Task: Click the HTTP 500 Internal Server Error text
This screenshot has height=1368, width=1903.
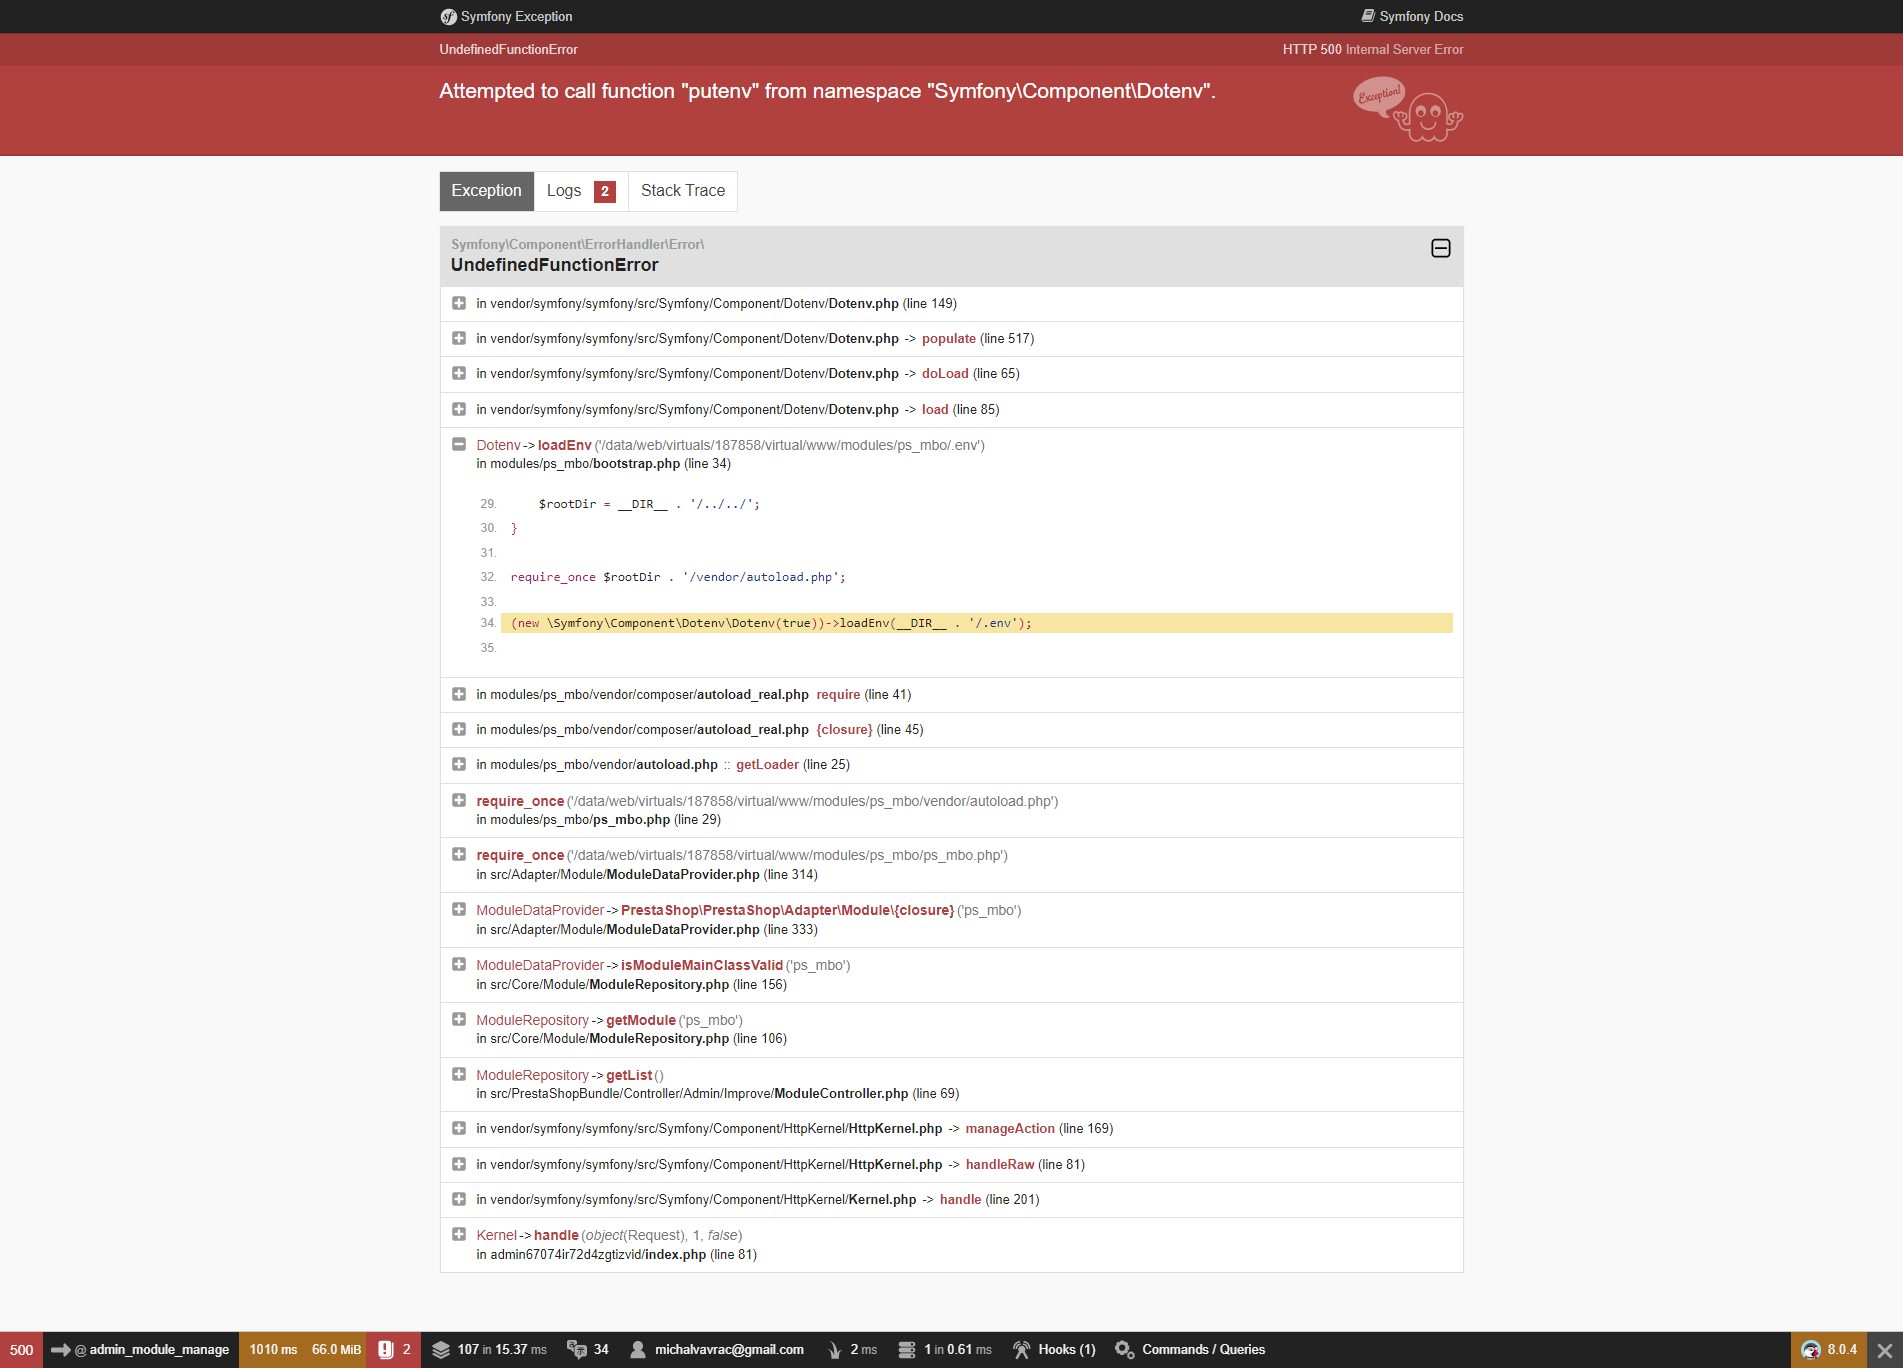Action: point(1373,50)
